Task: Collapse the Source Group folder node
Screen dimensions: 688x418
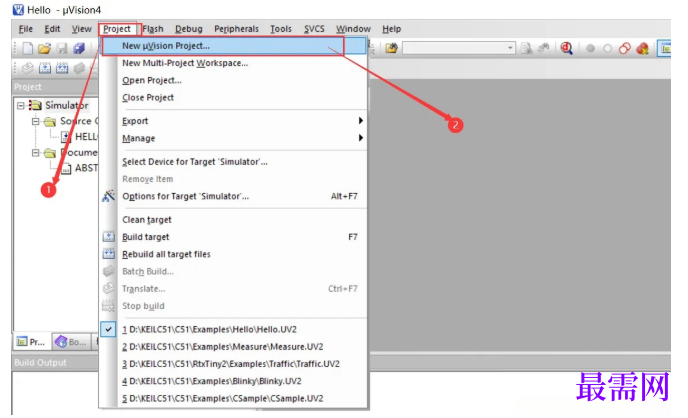Action: coord(36,121)
